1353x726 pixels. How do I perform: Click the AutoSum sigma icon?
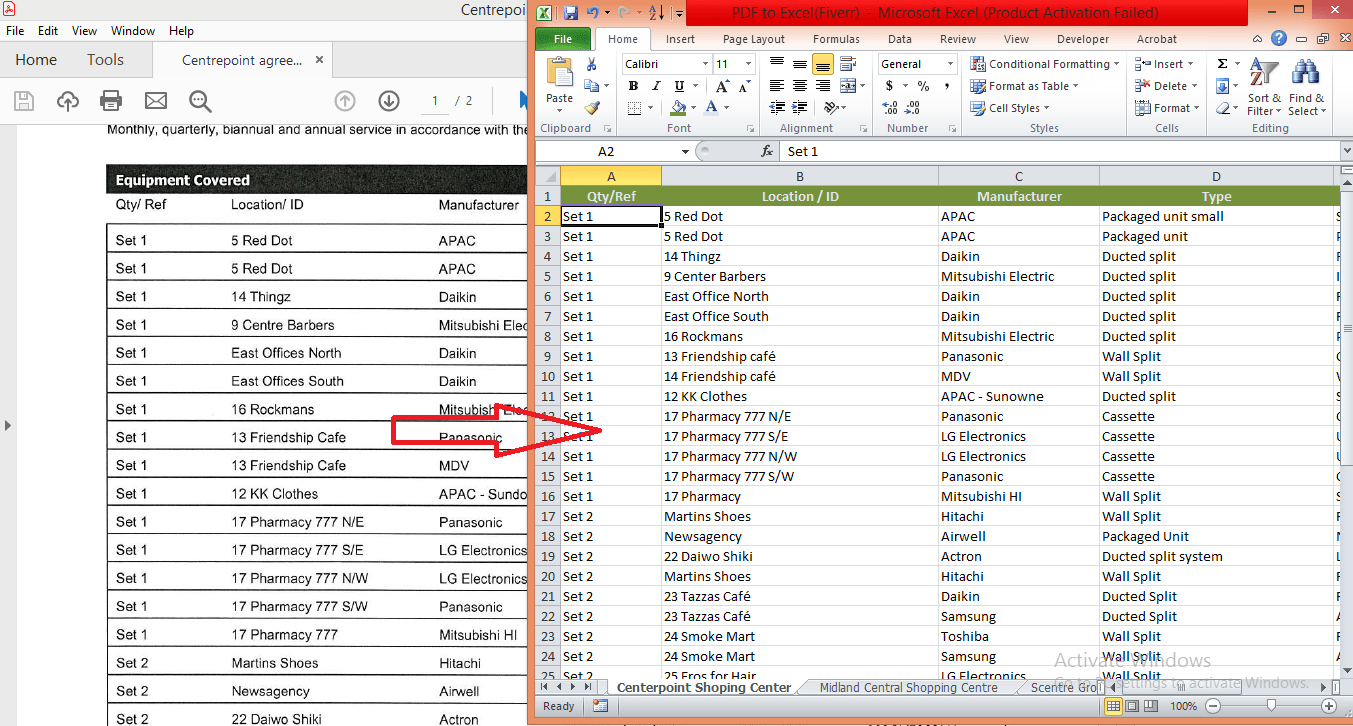[1222, 64]
